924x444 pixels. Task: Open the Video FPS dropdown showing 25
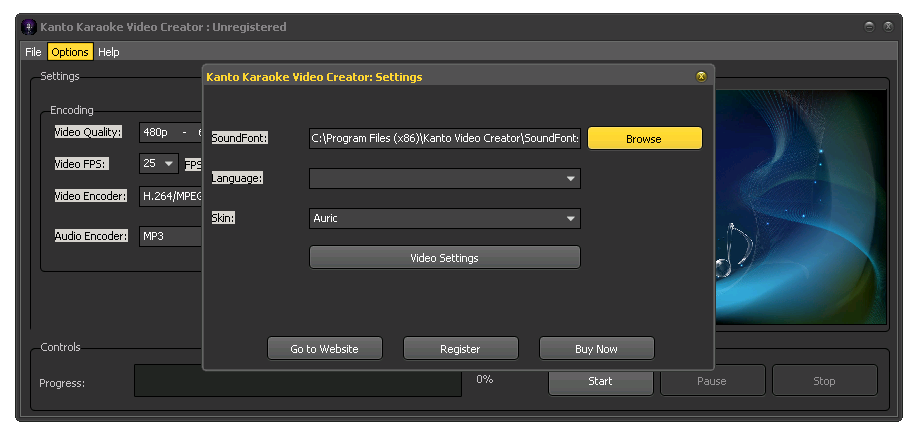pyautogui.click(x=159, y=163)
